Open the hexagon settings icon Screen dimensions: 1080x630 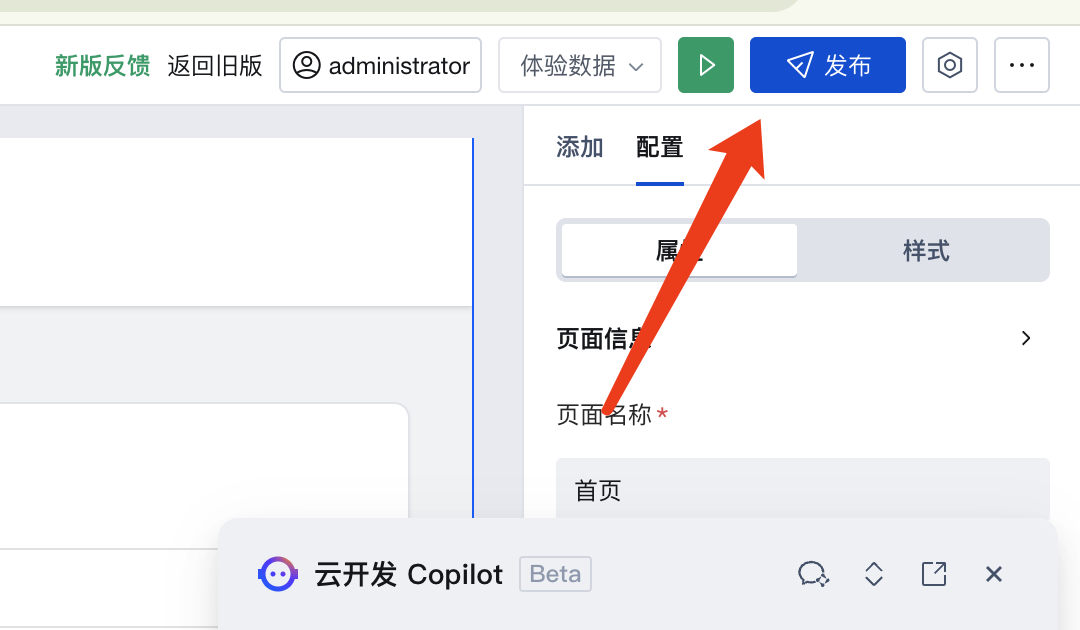point(949,65)
